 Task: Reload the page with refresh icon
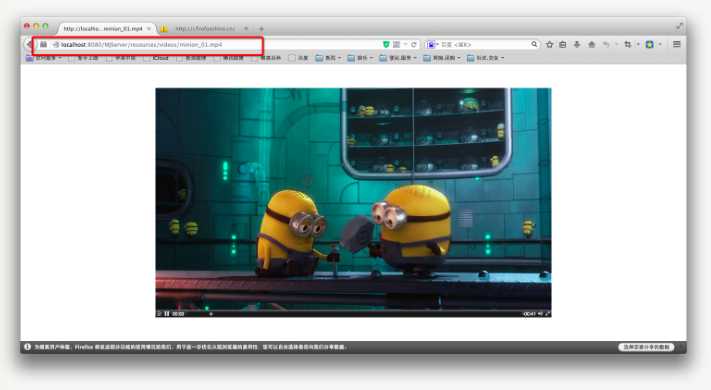[x=414, y=44]
